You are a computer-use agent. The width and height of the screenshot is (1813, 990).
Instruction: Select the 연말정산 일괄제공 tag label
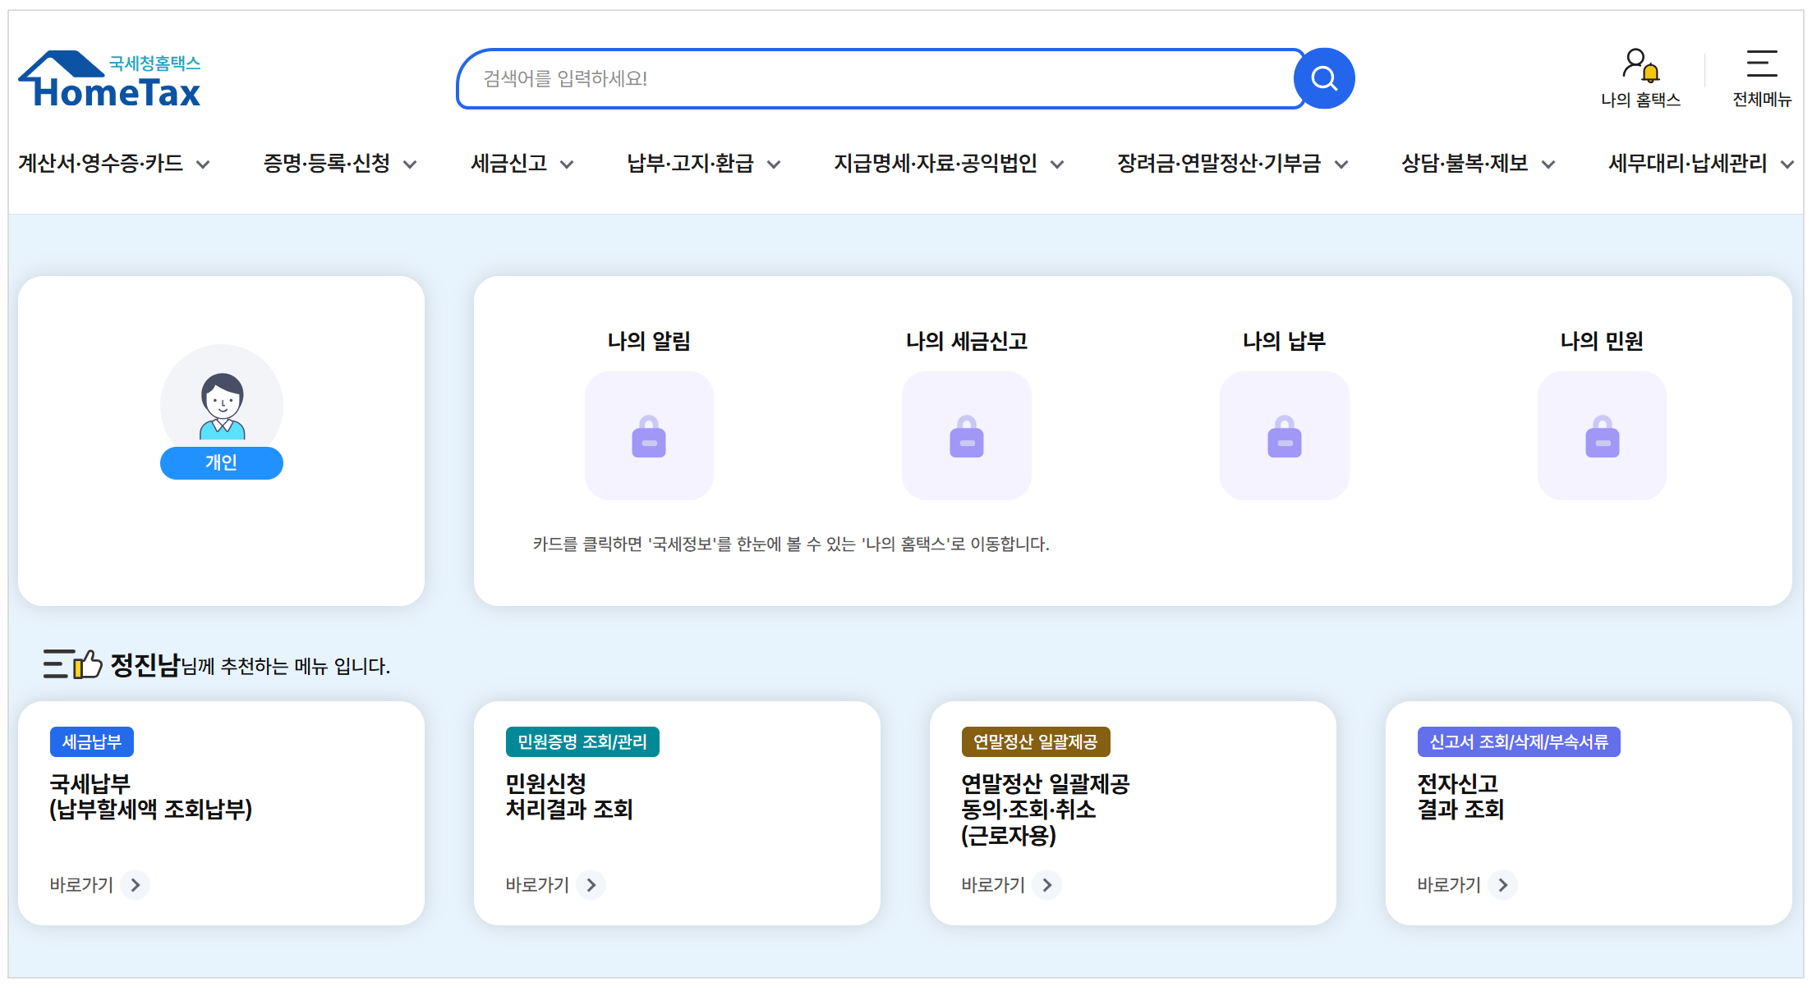pos(1037,741)
